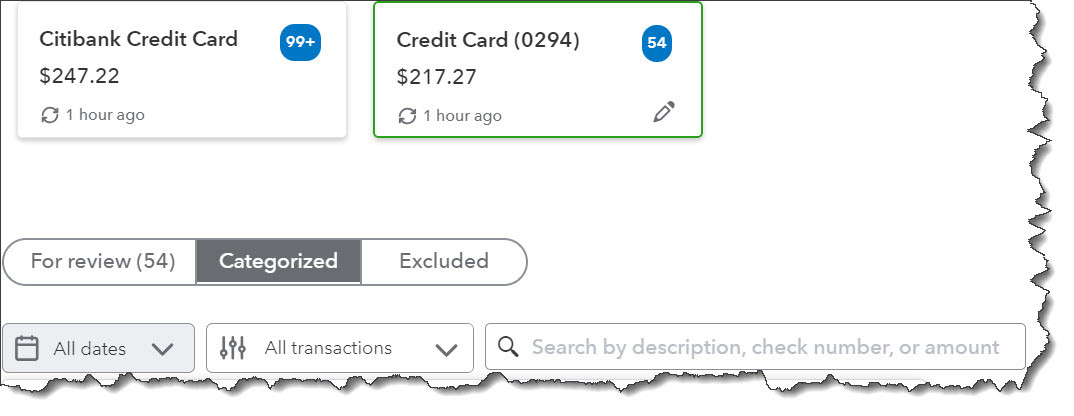Click the $217.27 balance on Credit Card (0294)
The height and width of the screenshot is (416, 1074).
coord(436,77)
